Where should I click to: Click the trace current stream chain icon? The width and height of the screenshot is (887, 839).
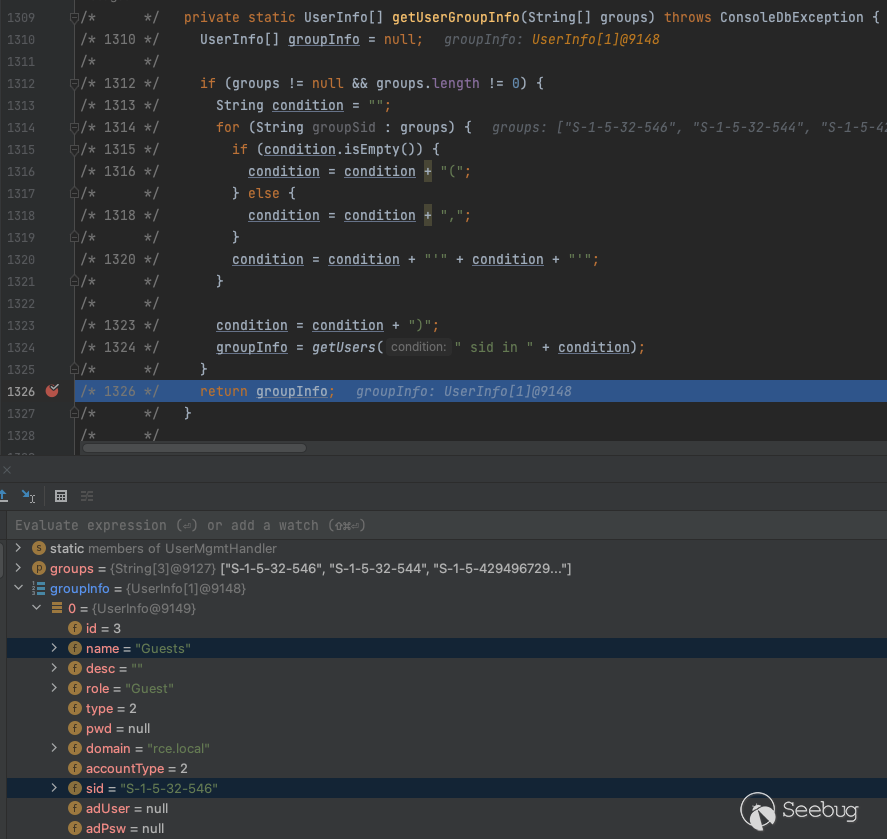click(87, 496)
